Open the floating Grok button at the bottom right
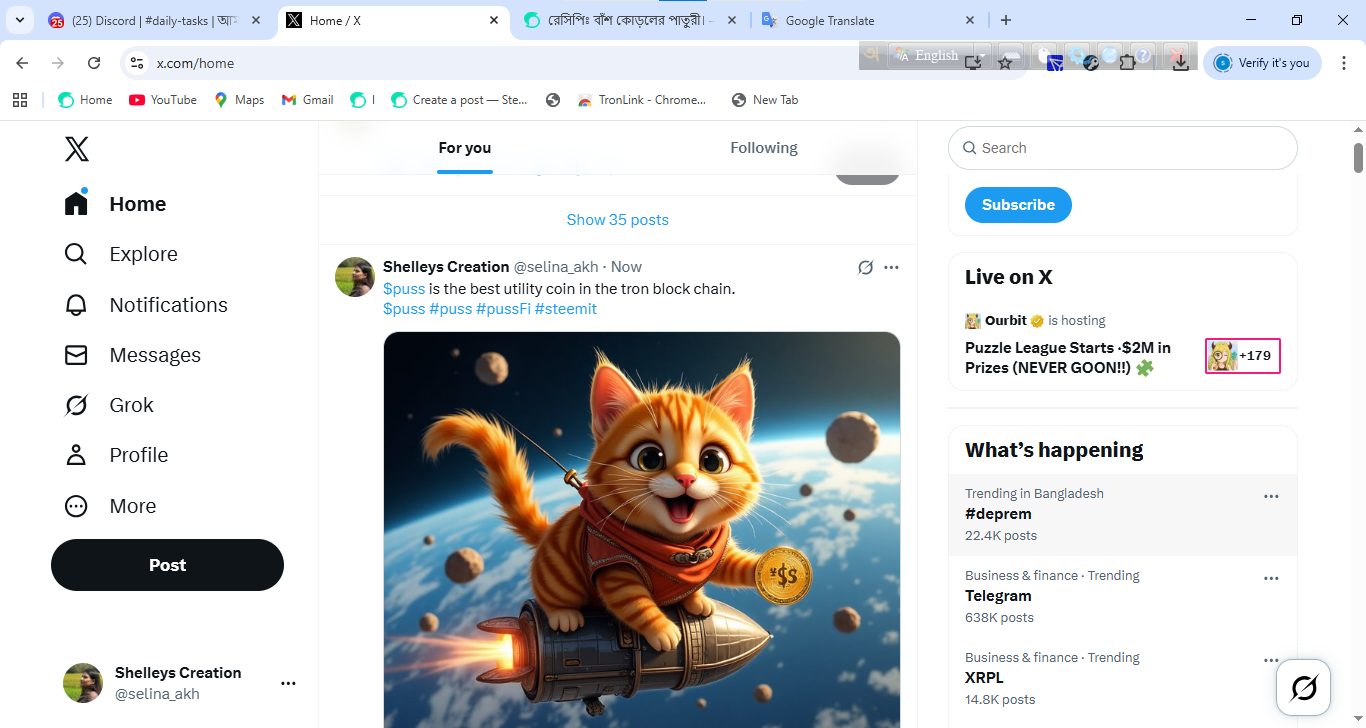The height and width of the screenshot is (728, 1366). point(1304,687)
